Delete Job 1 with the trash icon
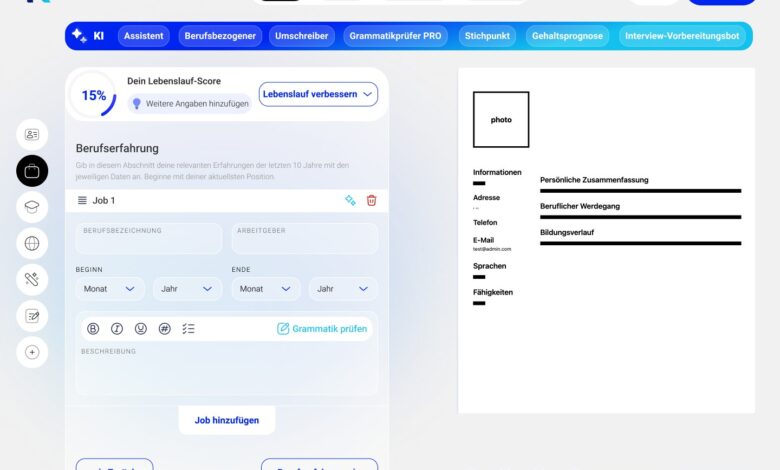780x470 pixels. click(371, 200)
